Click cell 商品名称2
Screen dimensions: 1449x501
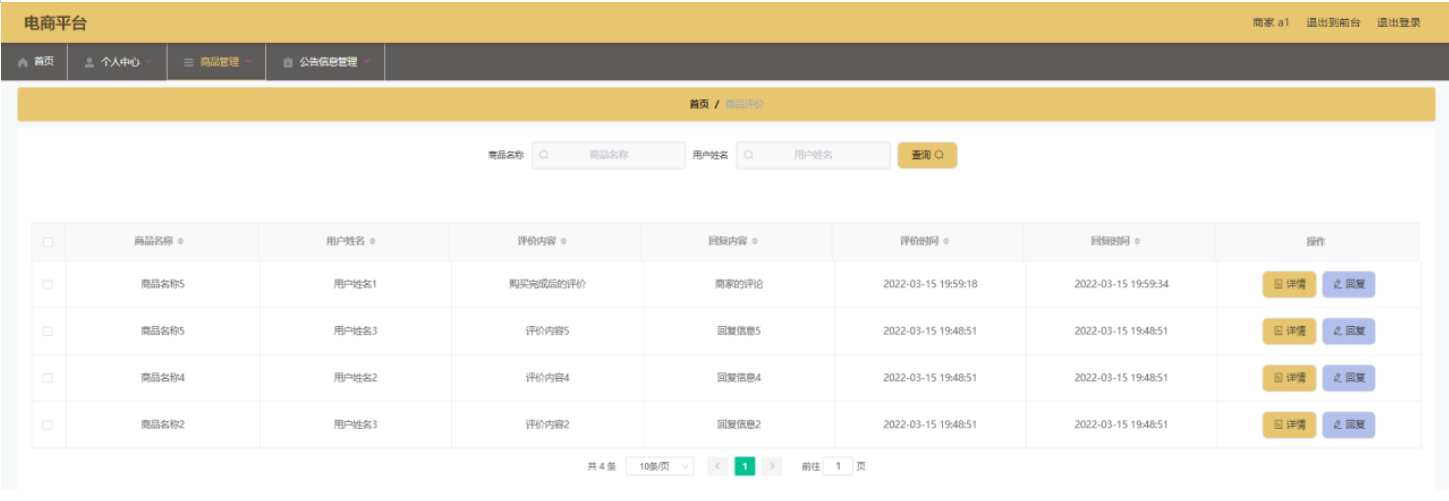point(163,425)
